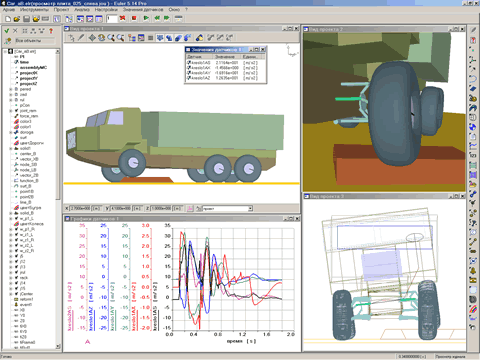This screenshot has height=360, width=480.
Task: Open the Настройки menu
Action: tap(106, 10)
